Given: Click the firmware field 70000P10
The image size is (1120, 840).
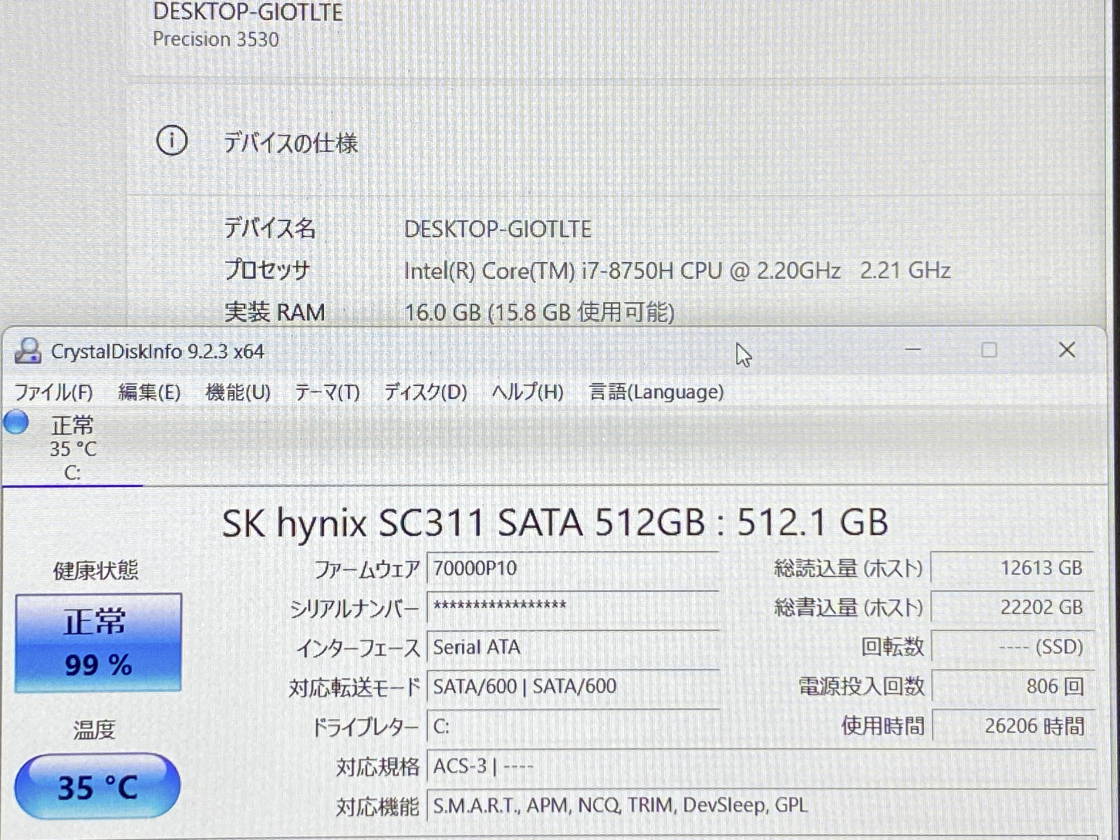Looking at the screenshot, I should pyautogui.click(x=573, y=569).
